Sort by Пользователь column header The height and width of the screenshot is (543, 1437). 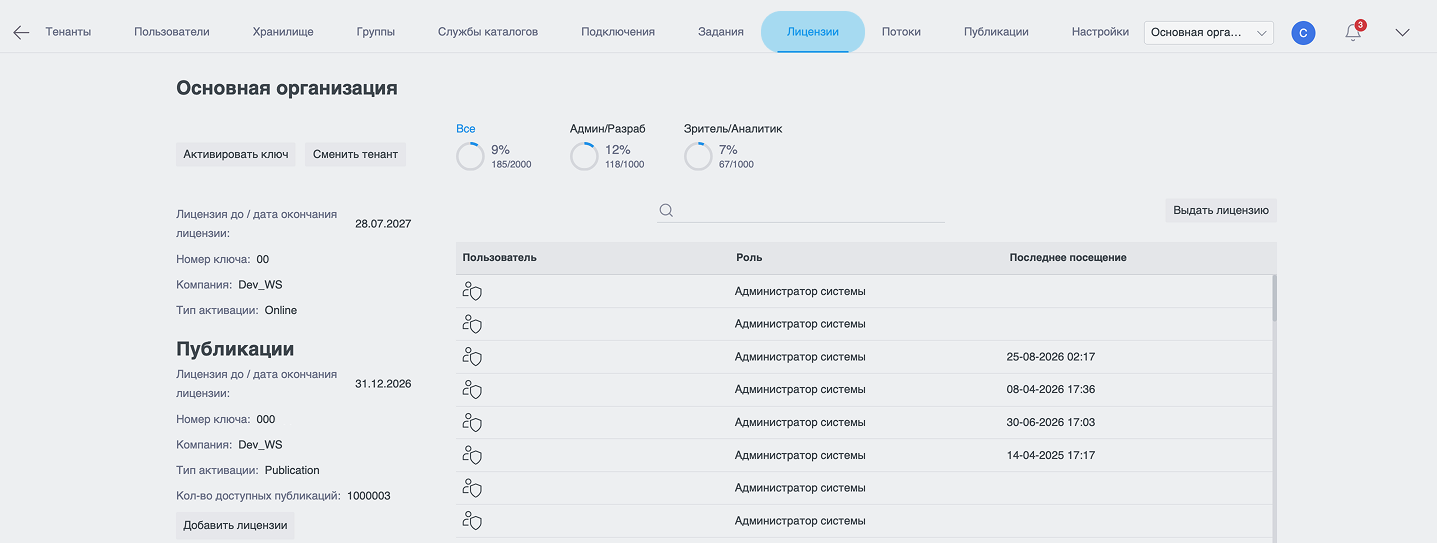[500, 257]
